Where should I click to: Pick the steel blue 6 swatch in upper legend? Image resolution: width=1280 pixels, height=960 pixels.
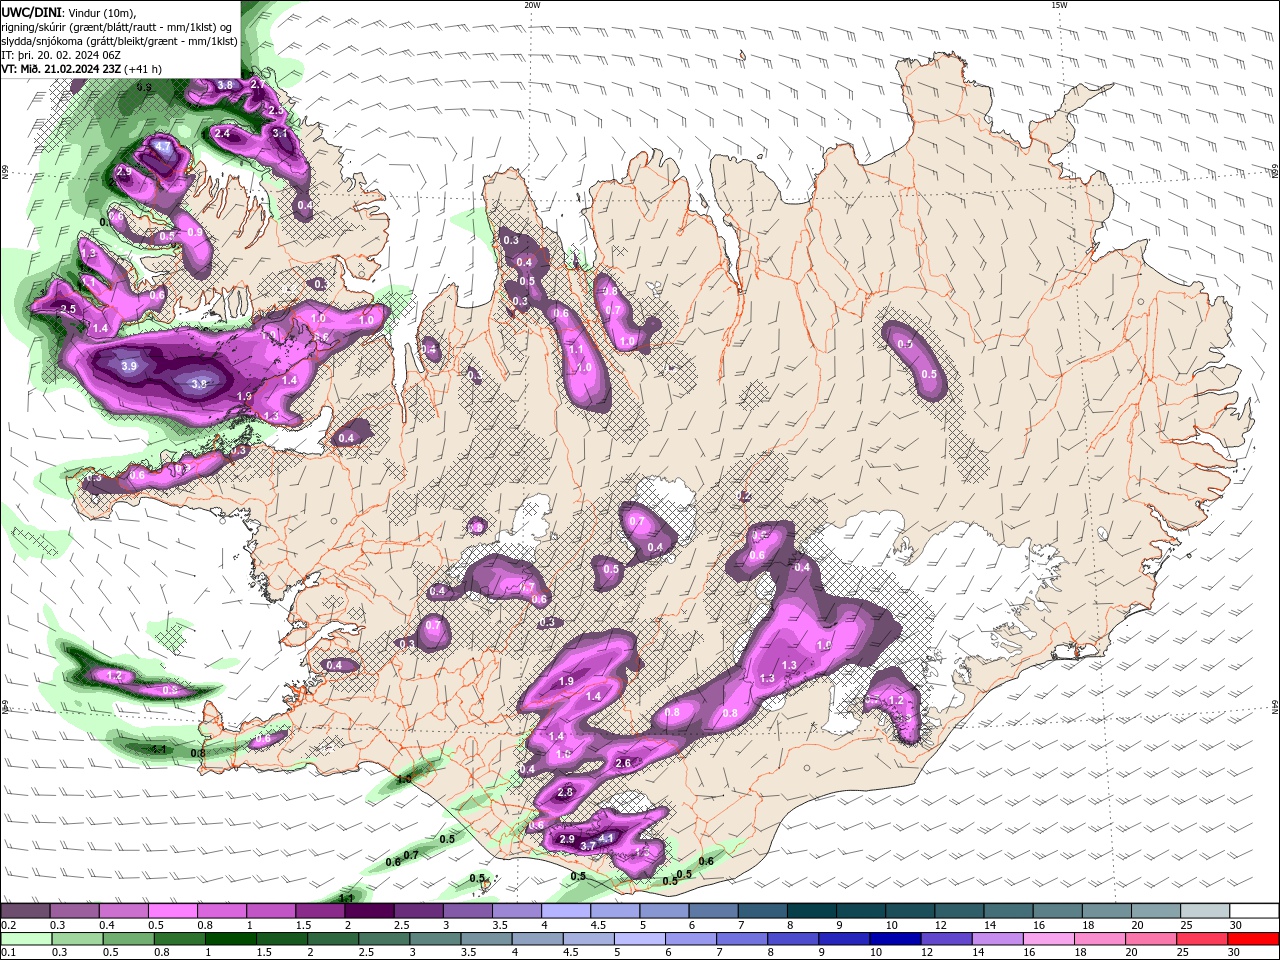click(714, 911)
